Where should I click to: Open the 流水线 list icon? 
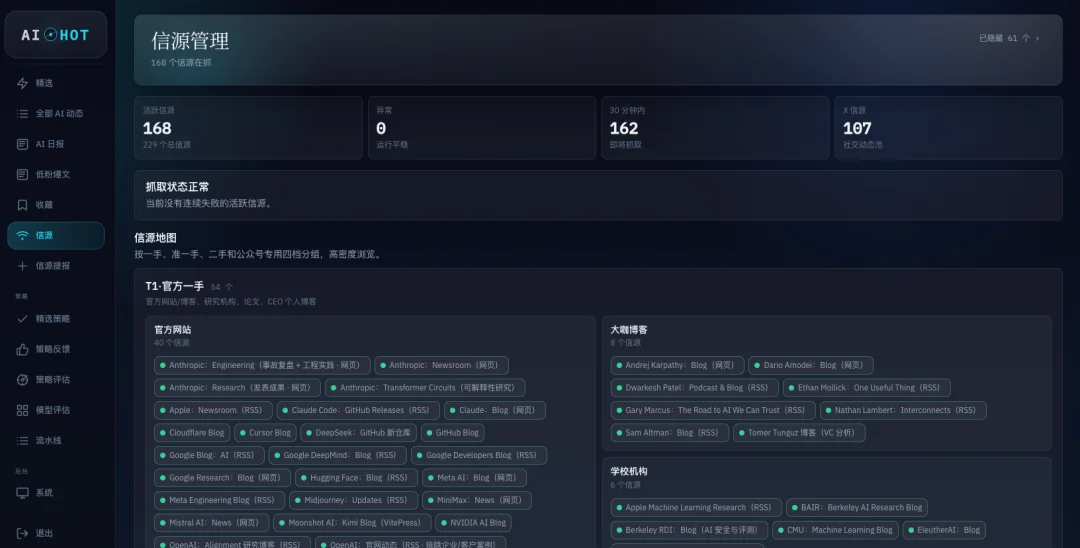tap(22, 441)
